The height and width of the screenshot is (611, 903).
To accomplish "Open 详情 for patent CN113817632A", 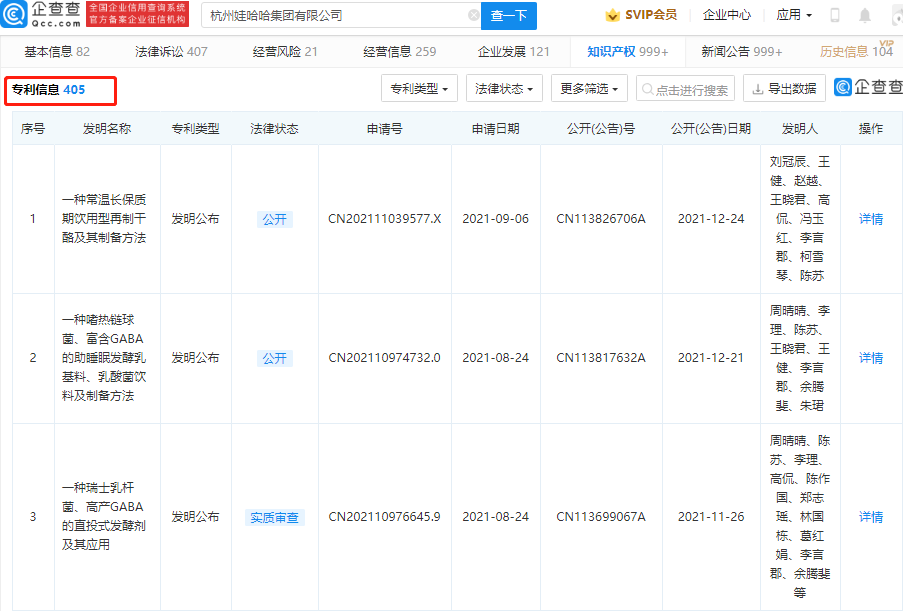I will click(871, 358).
